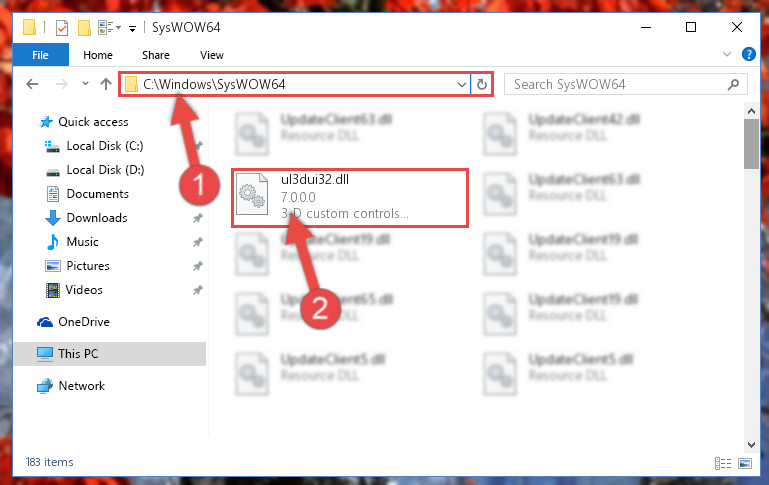Toggle the pin next to Music
The height and width of the screenshot is (485, 769).
coord(198,242)
